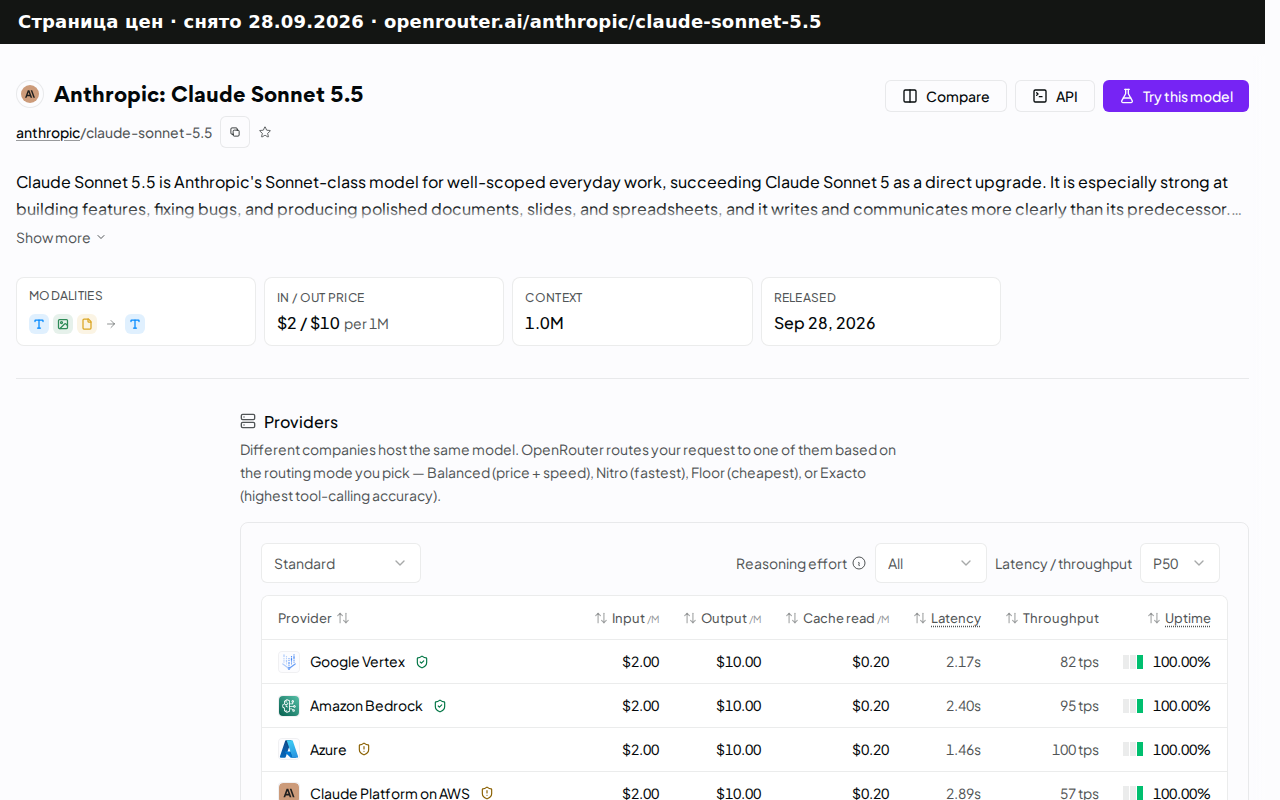Screen dimensions: 1280x800
Task: Open the Compare button
Action: point(946,96)
